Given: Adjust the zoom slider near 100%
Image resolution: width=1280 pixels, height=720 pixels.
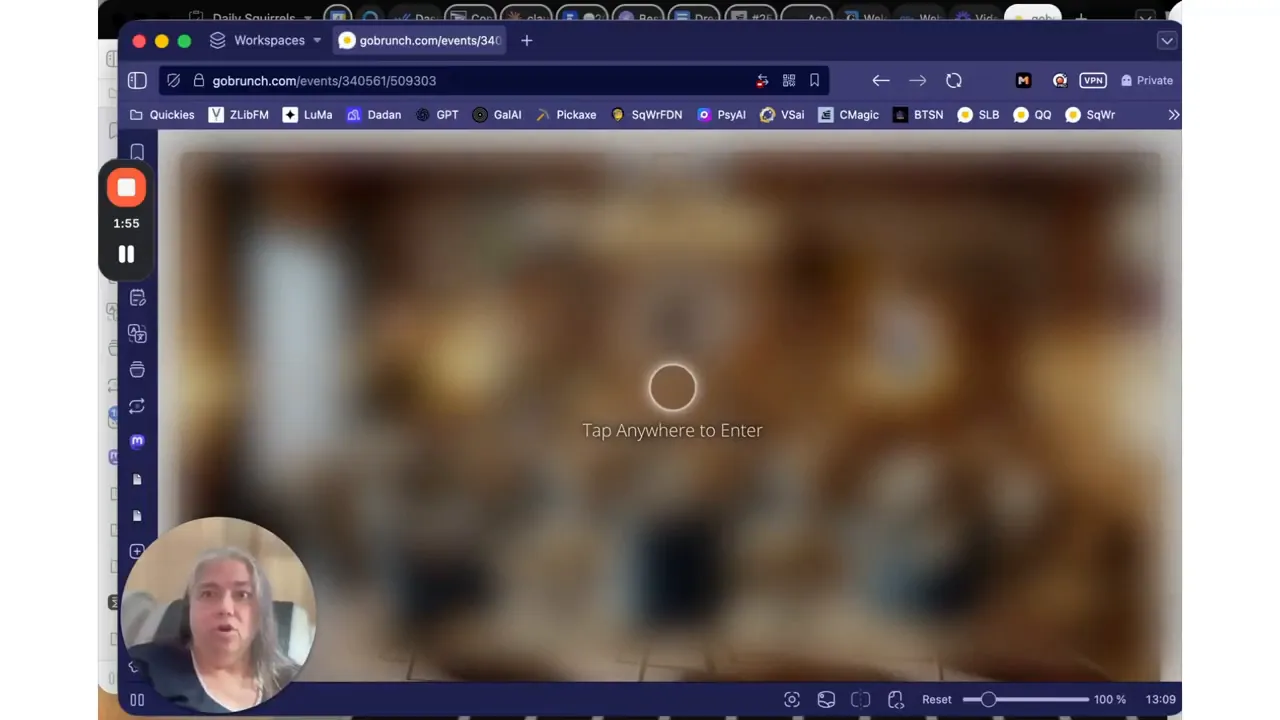Looking at the screenshot, I should point(989,699).
